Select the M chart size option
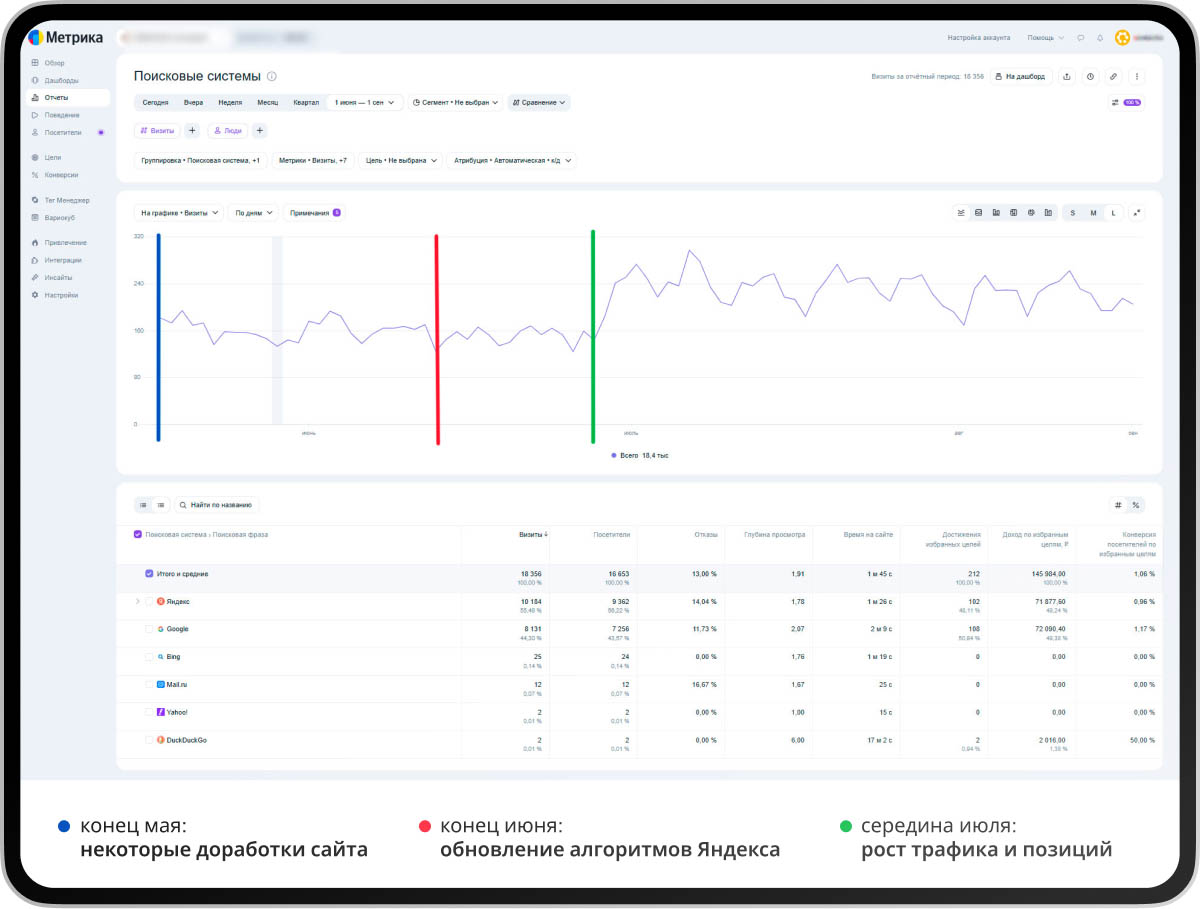This screenshot has width=1200, height=909. (x=1093, y=213)
